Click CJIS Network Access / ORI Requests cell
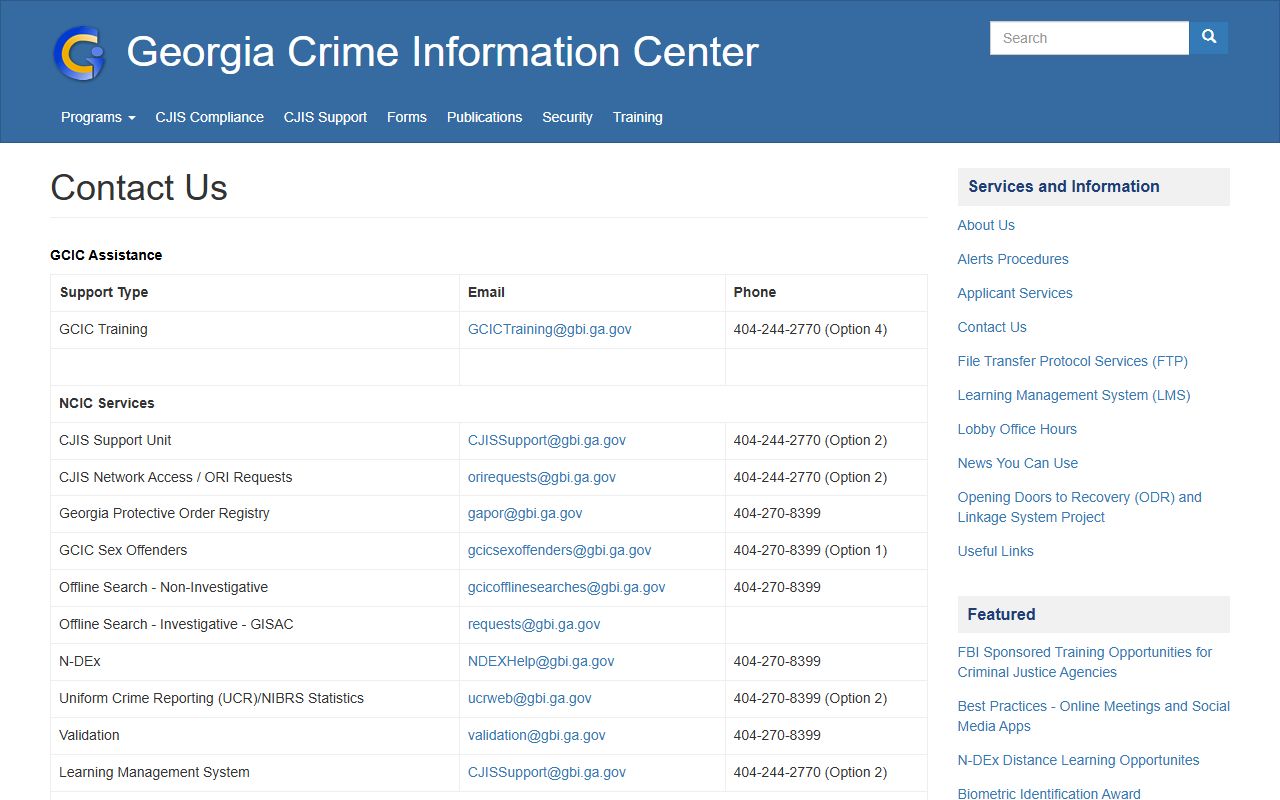This screenshot has width=1280, height=800. [255, 477]
